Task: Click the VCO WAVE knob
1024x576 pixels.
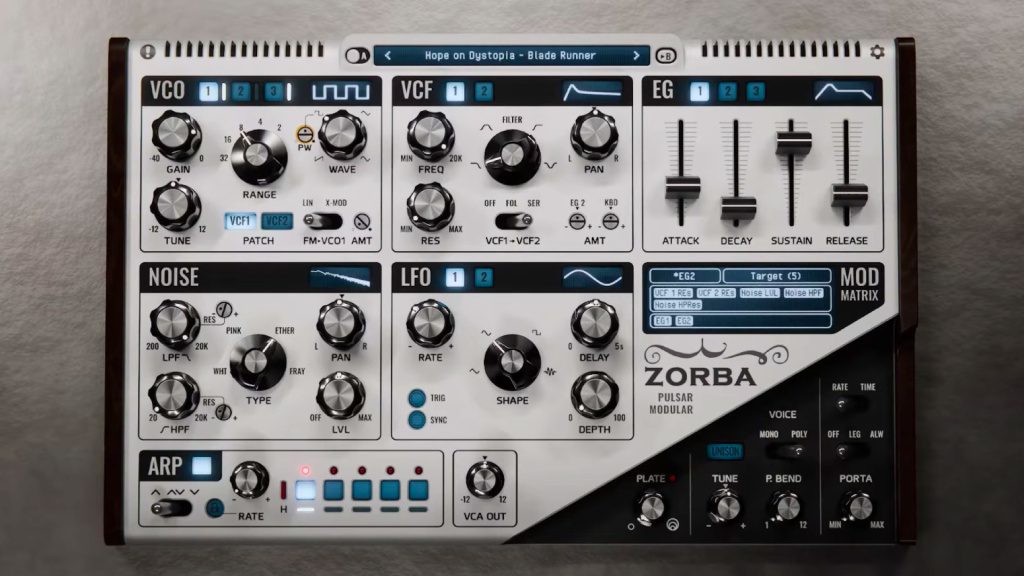Action: point(342,135)
